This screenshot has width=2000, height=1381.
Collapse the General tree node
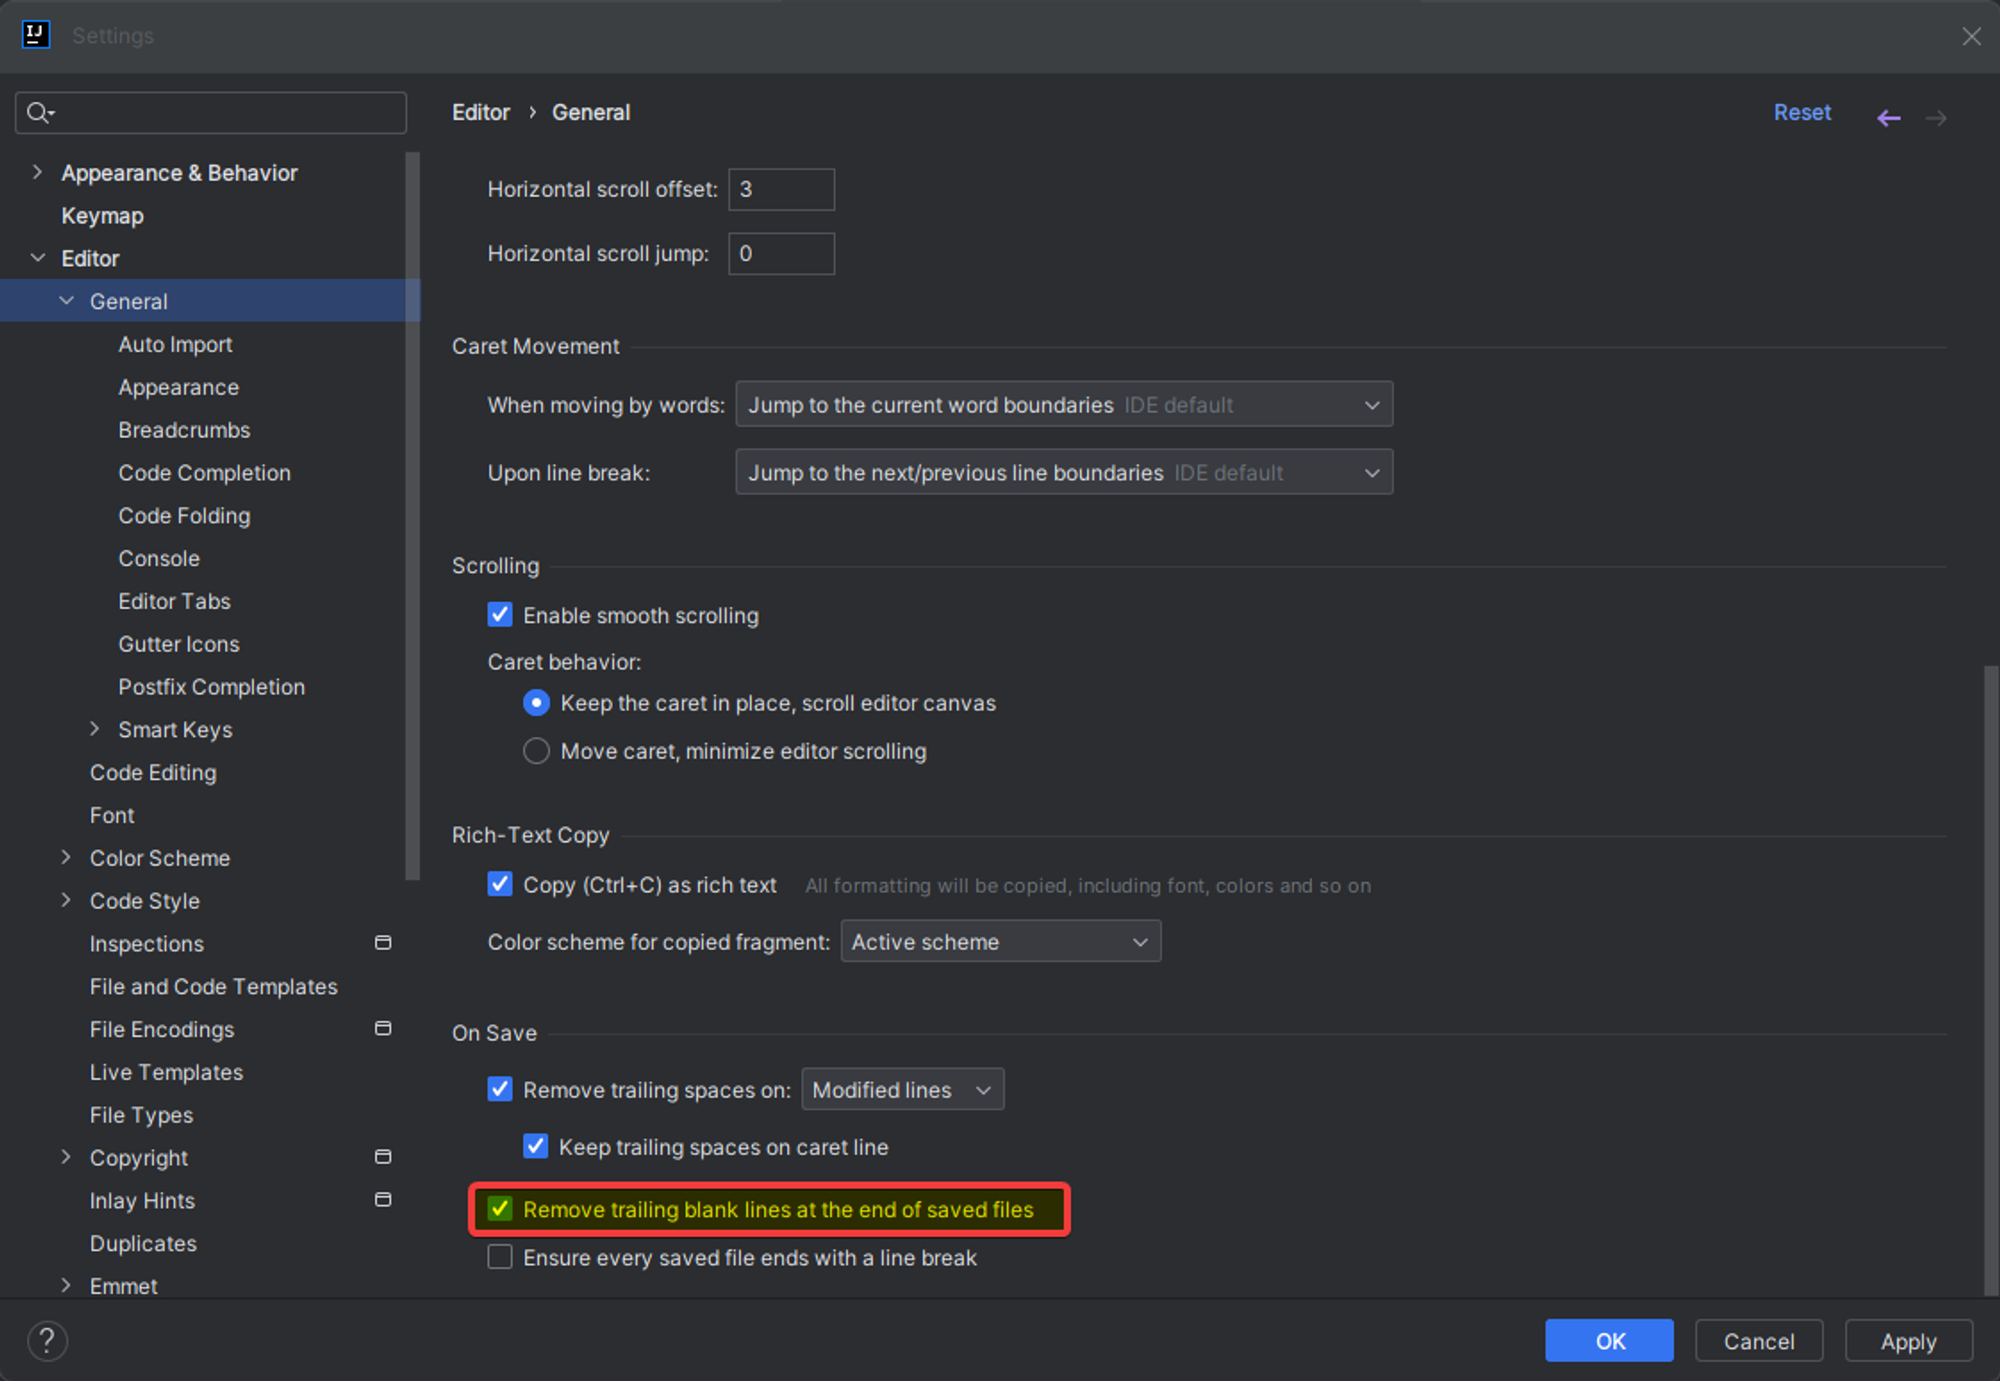[67, 300]
